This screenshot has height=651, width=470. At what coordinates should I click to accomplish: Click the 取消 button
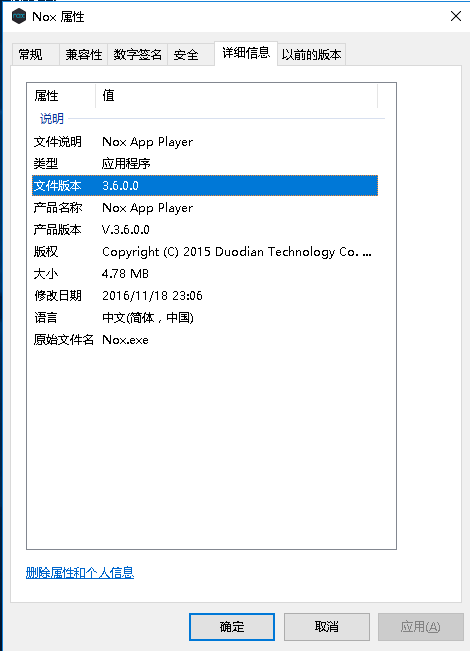(x=327, y=627)
